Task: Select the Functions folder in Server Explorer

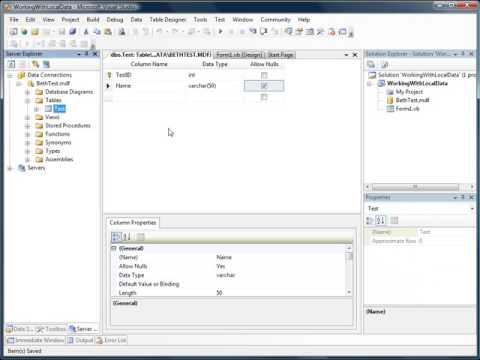Action: pyautogui.click(x=57, y=134)
